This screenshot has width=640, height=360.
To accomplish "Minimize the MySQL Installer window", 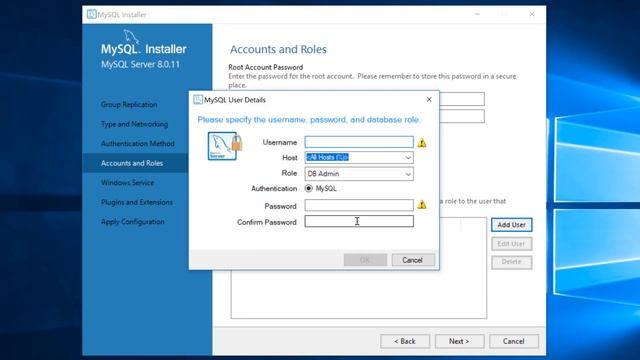I will [x=477, y=14].
